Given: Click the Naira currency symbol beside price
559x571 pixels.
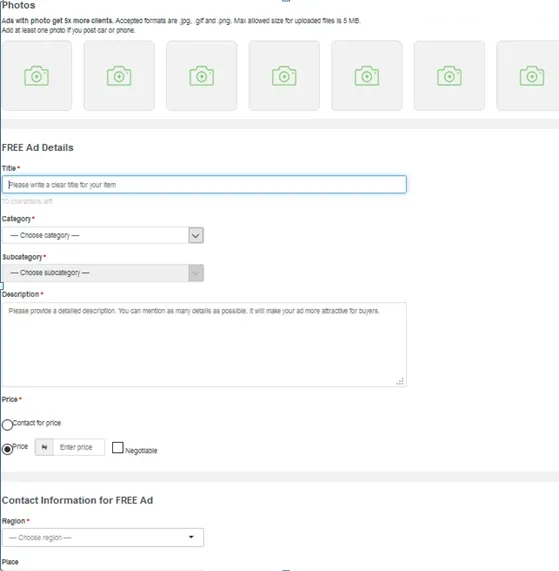Looking at the screenshot, I should (x=44, y=447).
